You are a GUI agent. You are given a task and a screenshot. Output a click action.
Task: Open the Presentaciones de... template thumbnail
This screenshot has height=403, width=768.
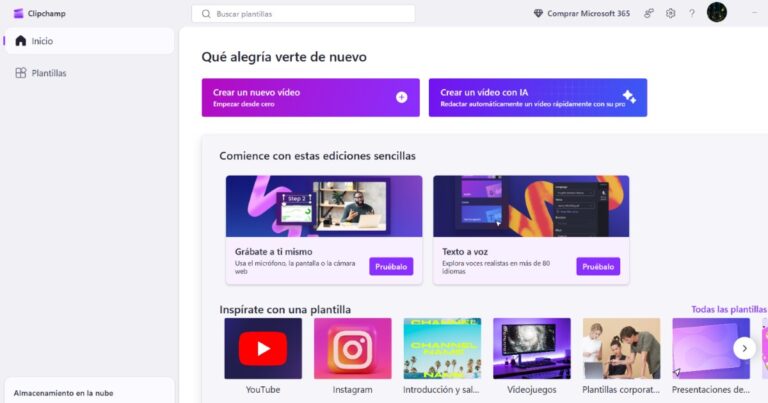pos(711,348)
